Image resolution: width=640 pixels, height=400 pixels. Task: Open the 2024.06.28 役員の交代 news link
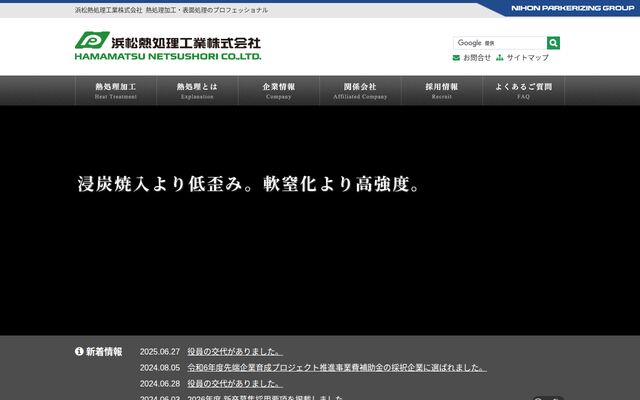point(235,384)
